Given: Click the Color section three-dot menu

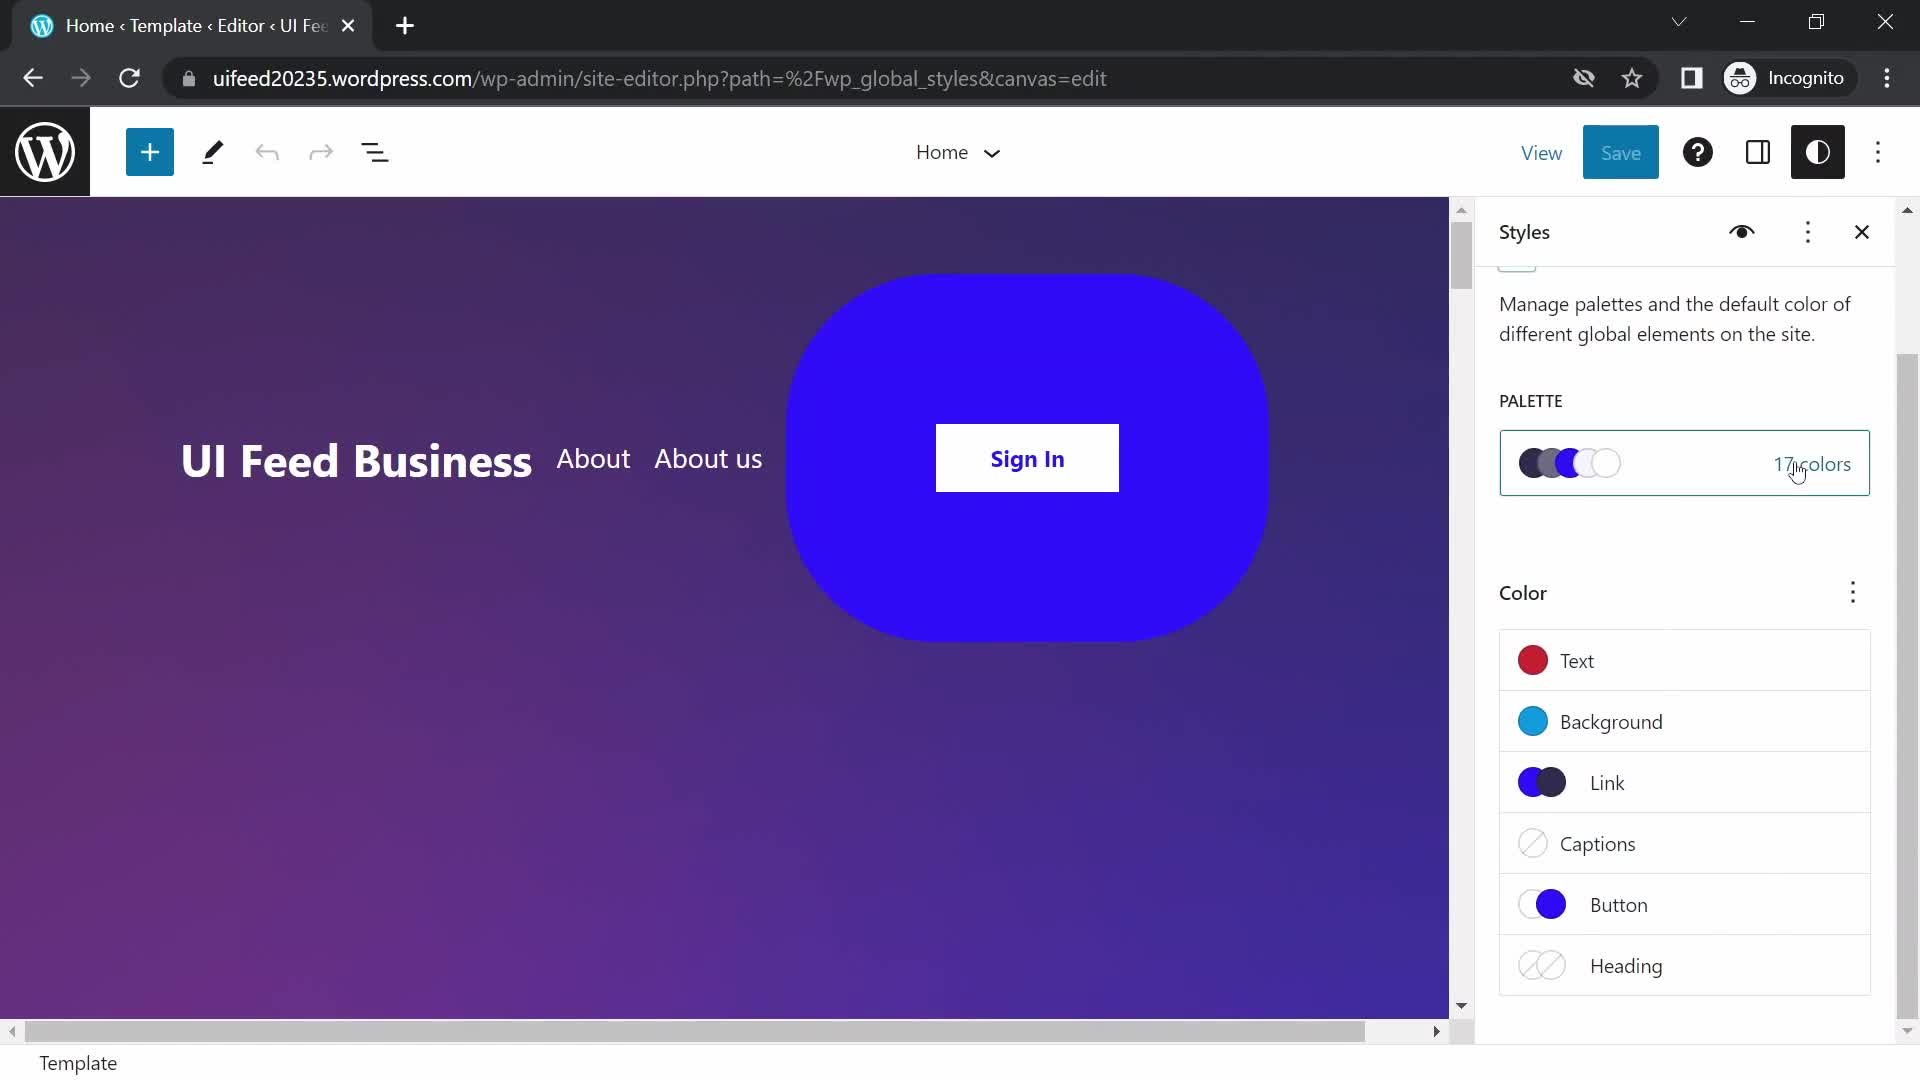Looking at the screenshot, I should tap(1851, 592).
